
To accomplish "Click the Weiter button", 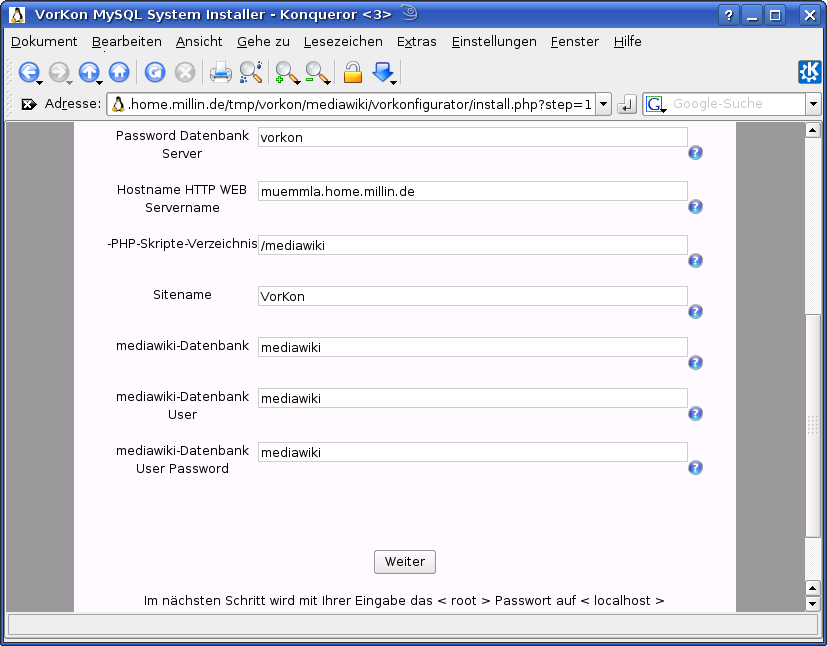I will tap(405, 562).
